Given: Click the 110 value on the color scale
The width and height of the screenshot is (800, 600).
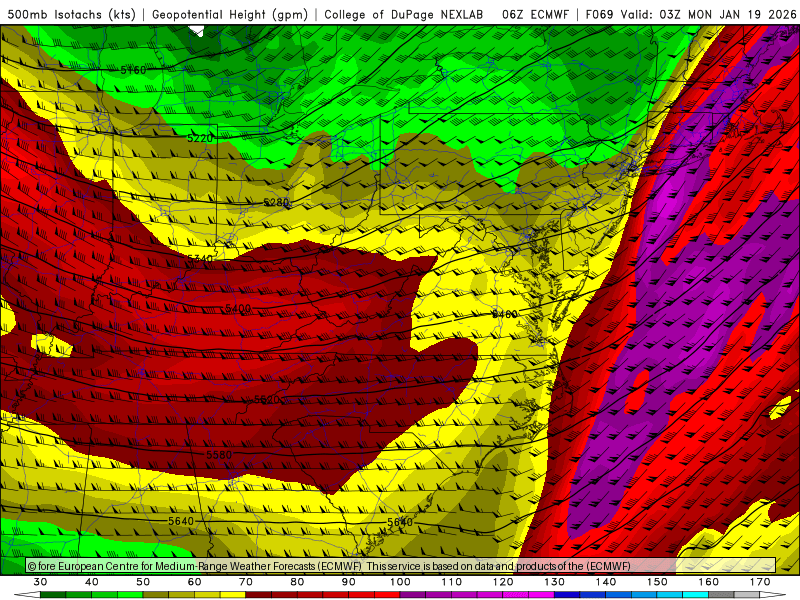Looking at the screenshot, I should click(x=452, y=582).
